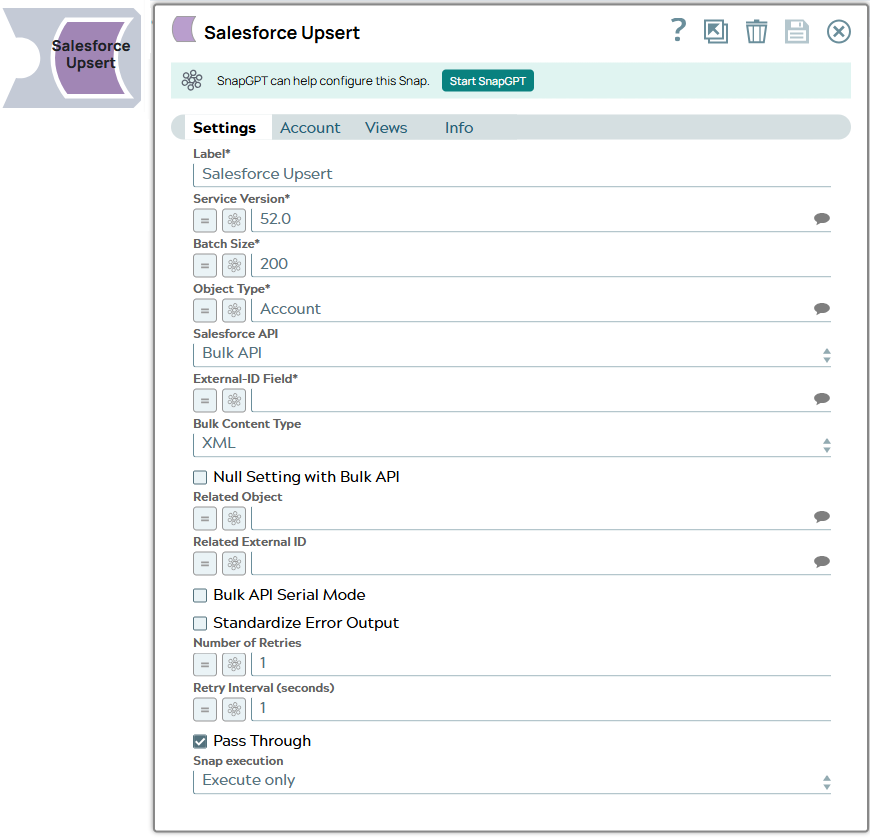Image resolution: width=870 pixels, height=839 pixels.
Task: Click SnapGPT icon beside Number of Retries
Action: click(x=234, y=664)
